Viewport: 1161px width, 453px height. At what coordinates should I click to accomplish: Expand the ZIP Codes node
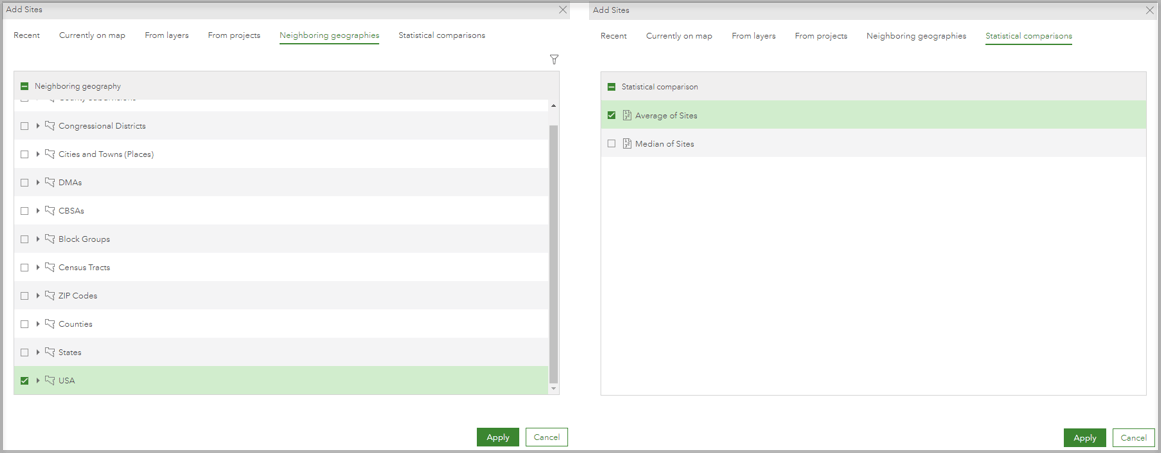tap(38, 295)
